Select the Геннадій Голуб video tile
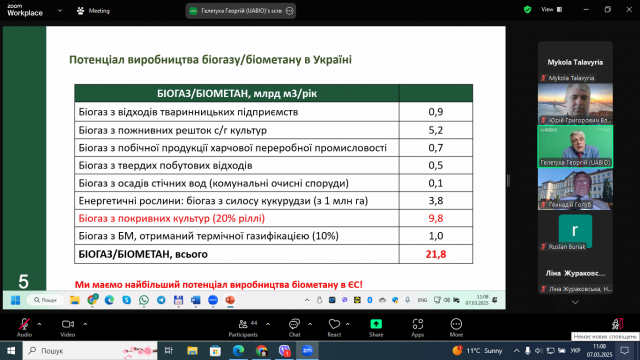Viewport: 640px width, 360px height. pos(575,189)
